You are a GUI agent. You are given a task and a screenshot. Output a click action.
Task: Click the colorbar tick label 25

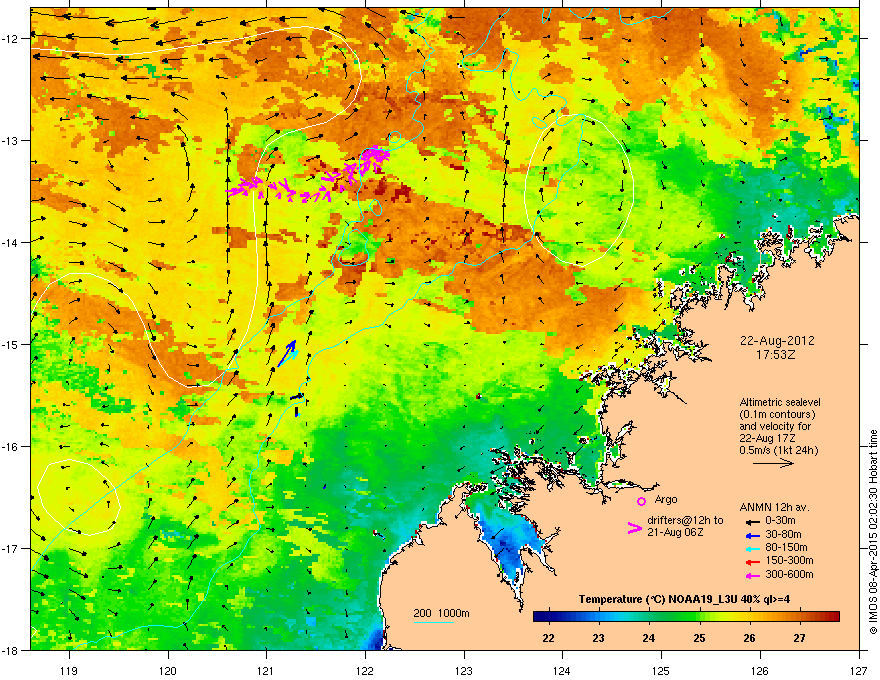point(699,638)
